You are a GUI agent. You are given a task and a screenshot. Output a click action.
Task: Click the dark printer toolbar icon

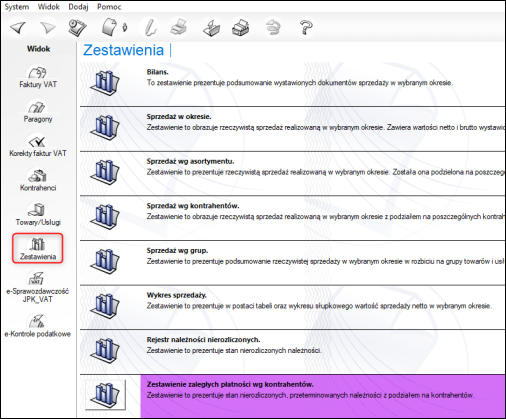240,28
